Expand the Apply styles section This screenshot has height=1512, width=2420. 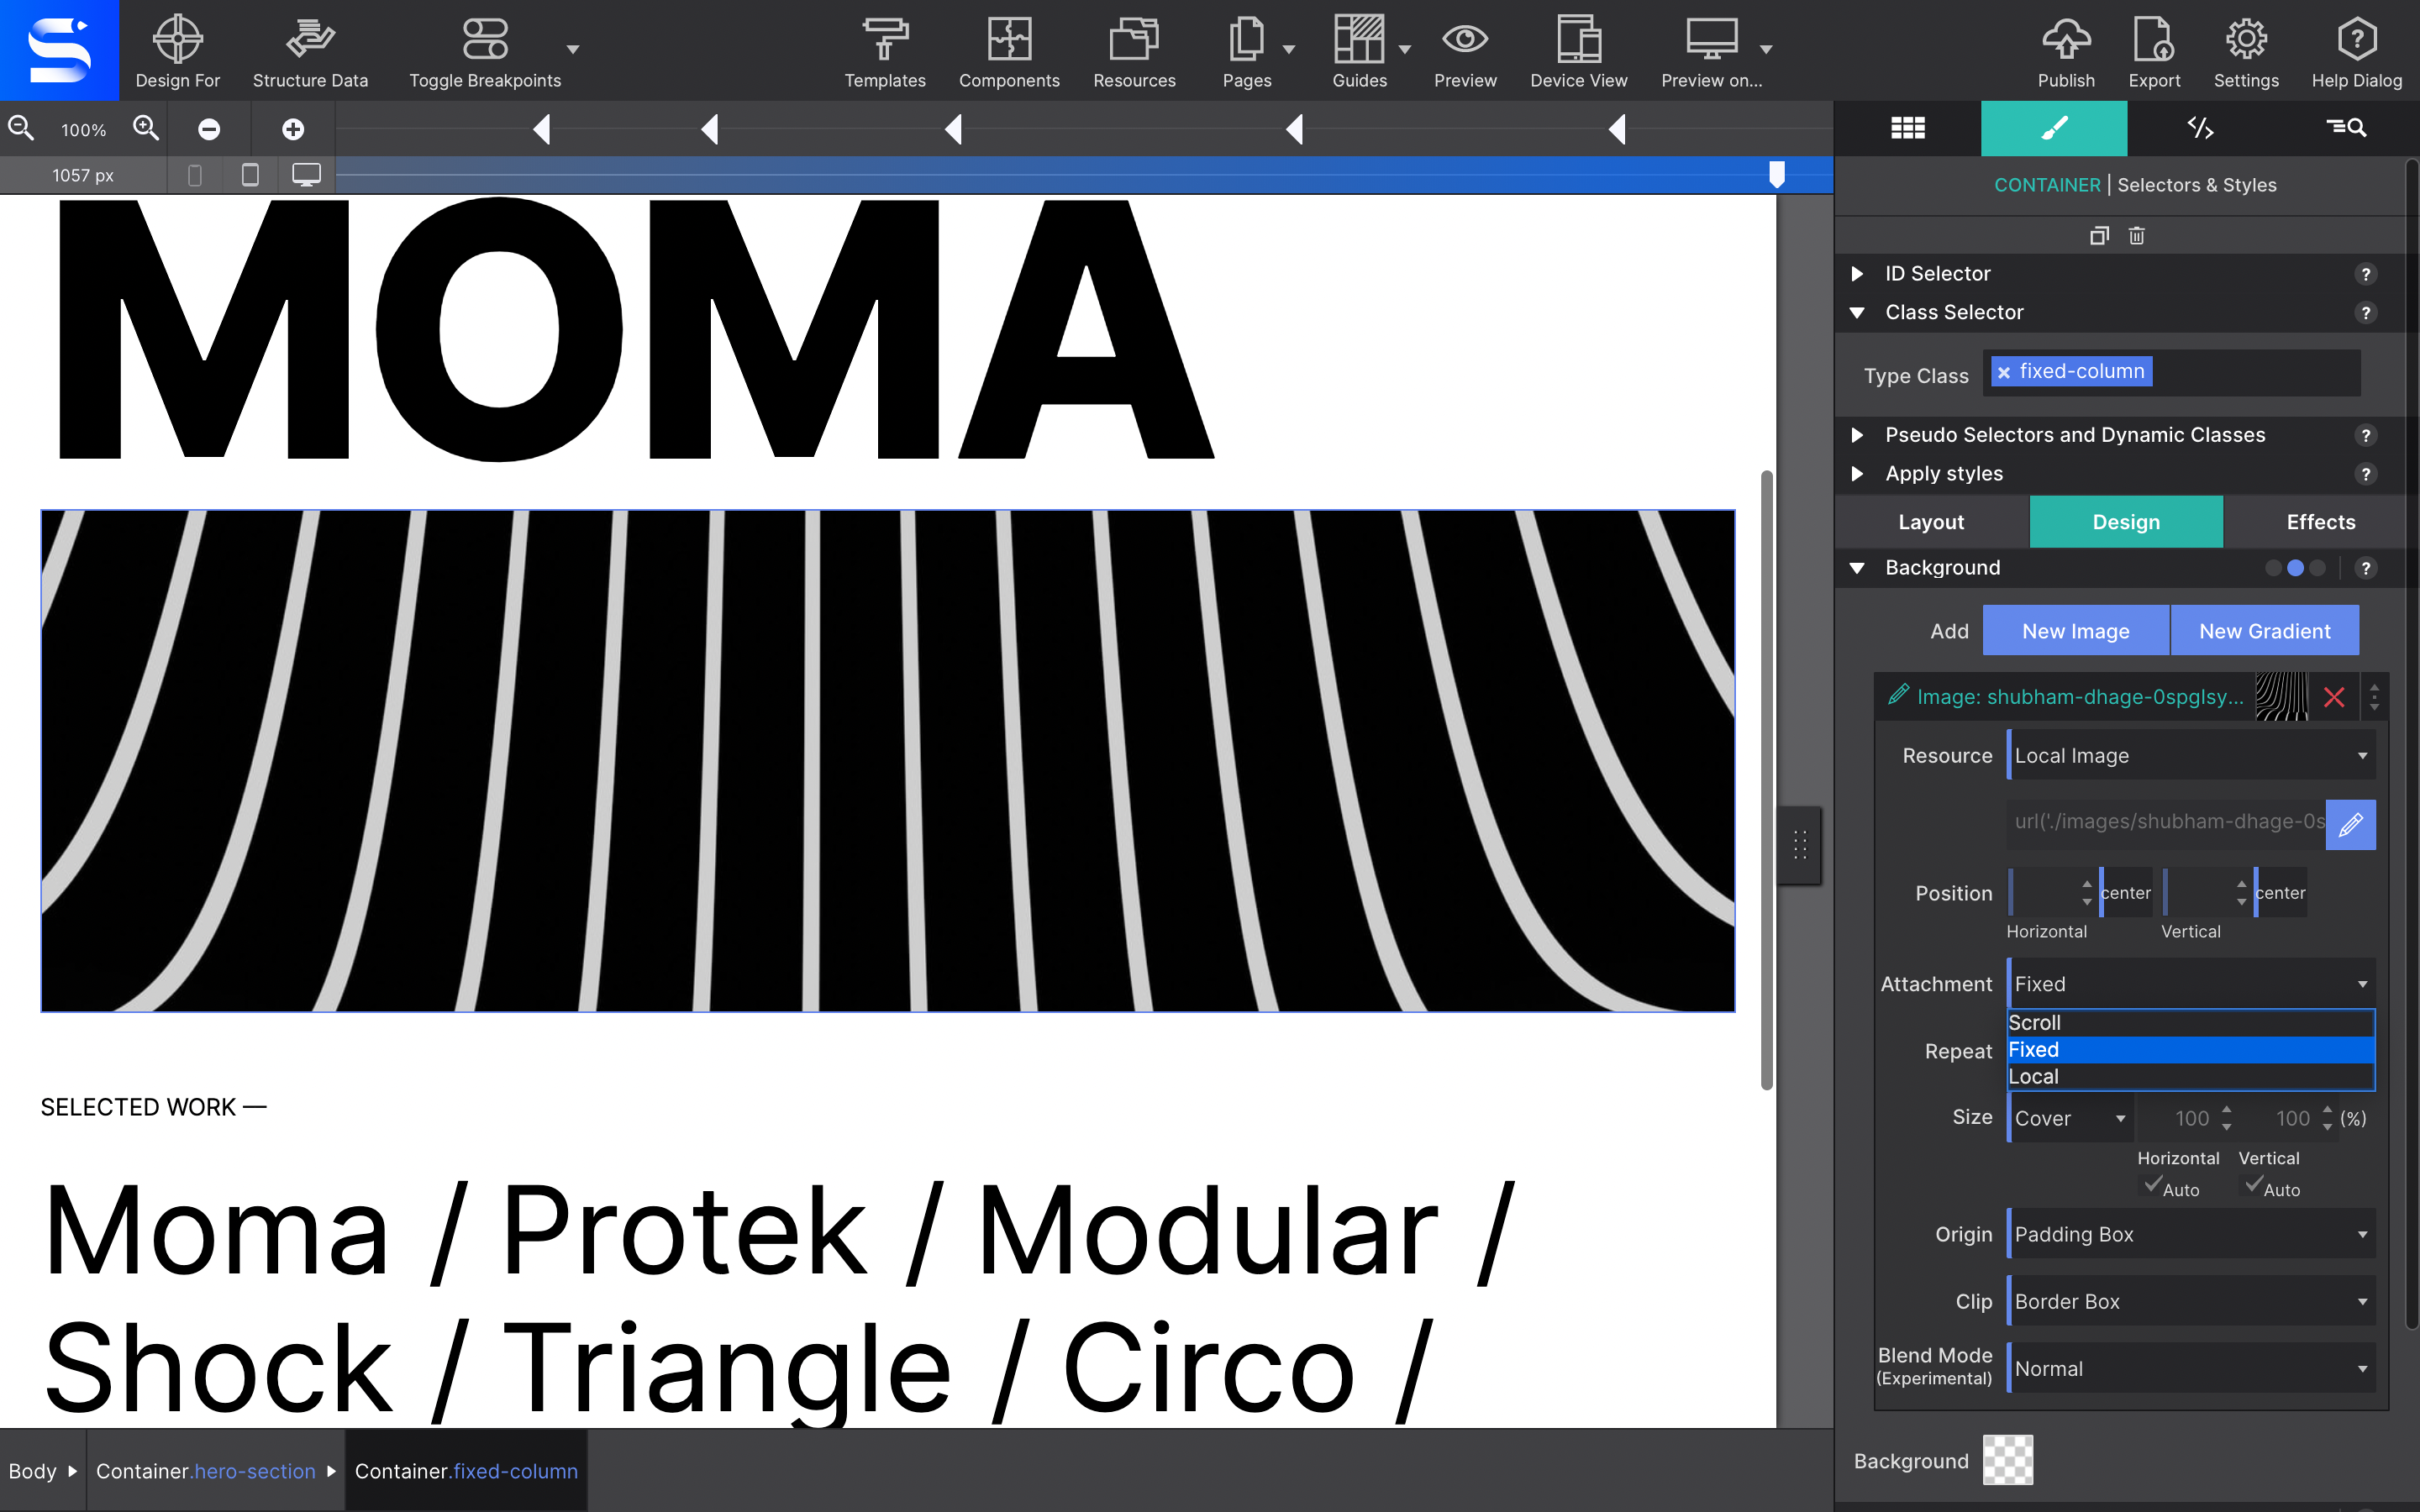pos(1859,474)
